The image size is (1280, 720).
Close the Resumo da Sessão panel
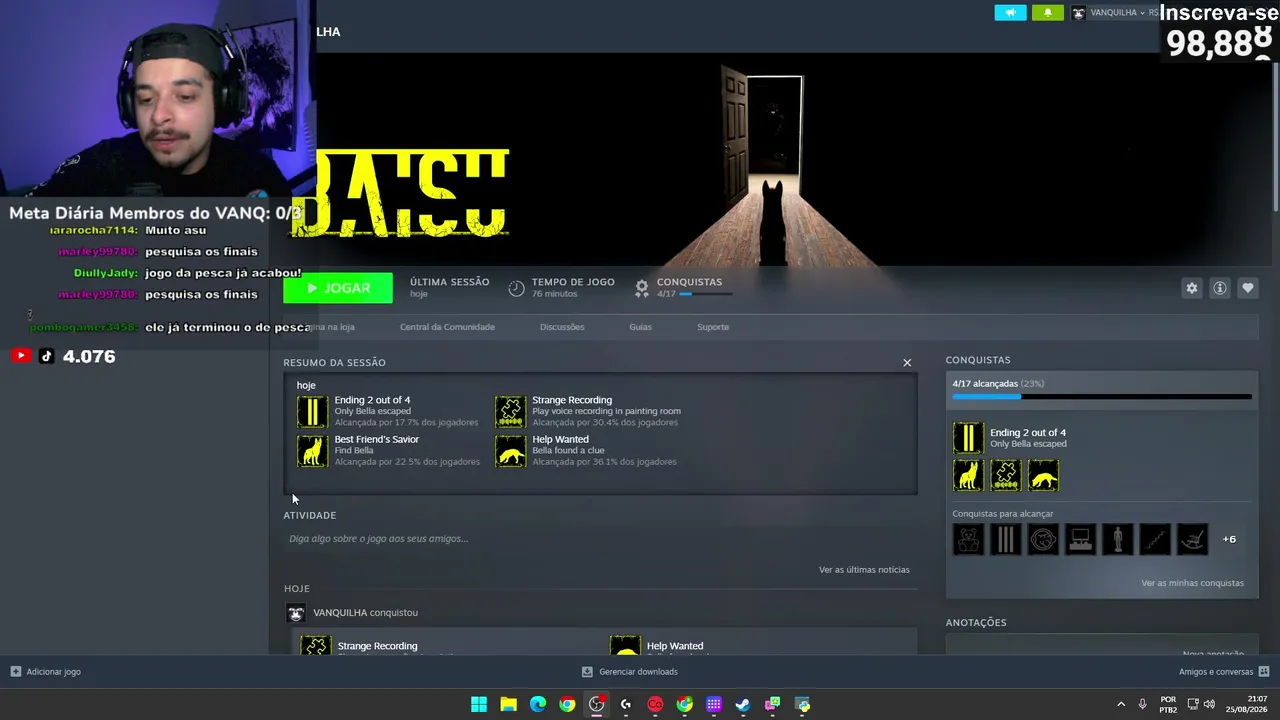click(x=907, y=362)
